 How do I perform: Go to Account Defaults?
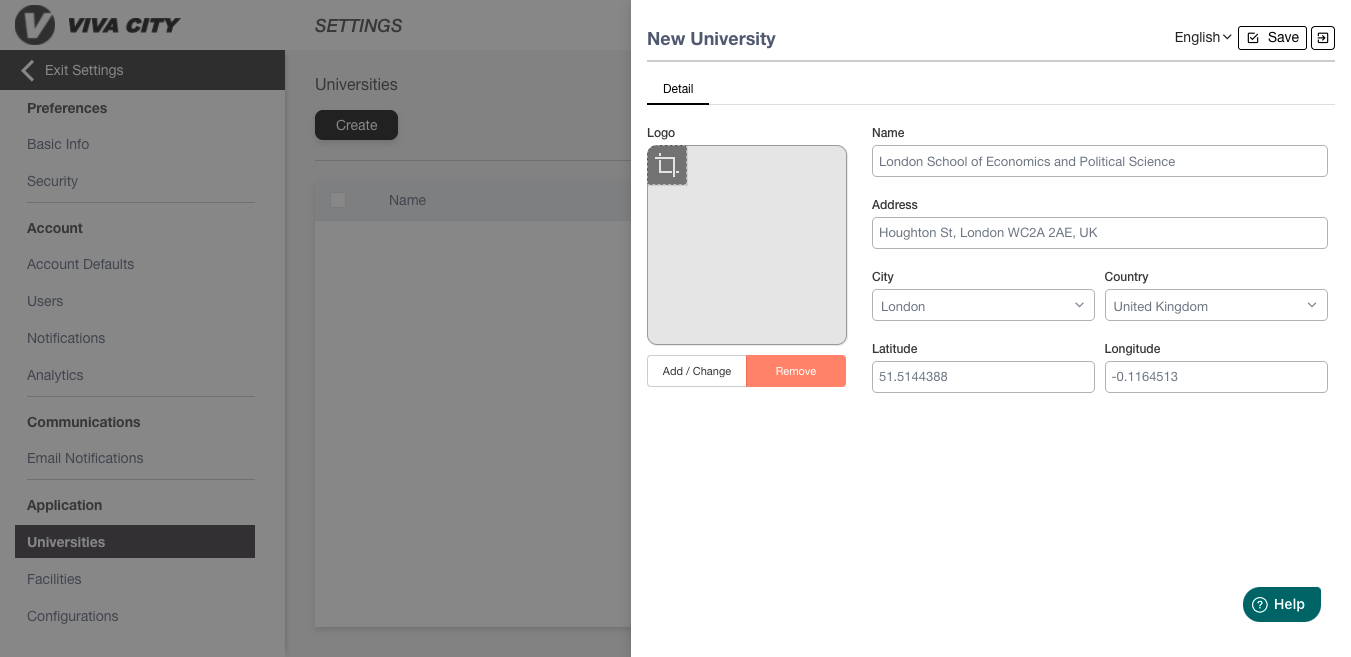coord(80,264)
